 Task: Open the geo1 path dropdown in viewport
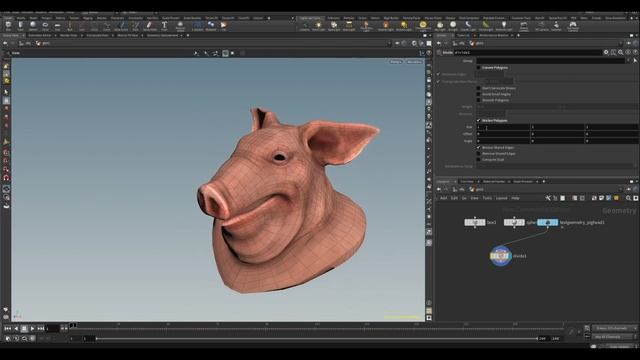[x=43, y=43]
